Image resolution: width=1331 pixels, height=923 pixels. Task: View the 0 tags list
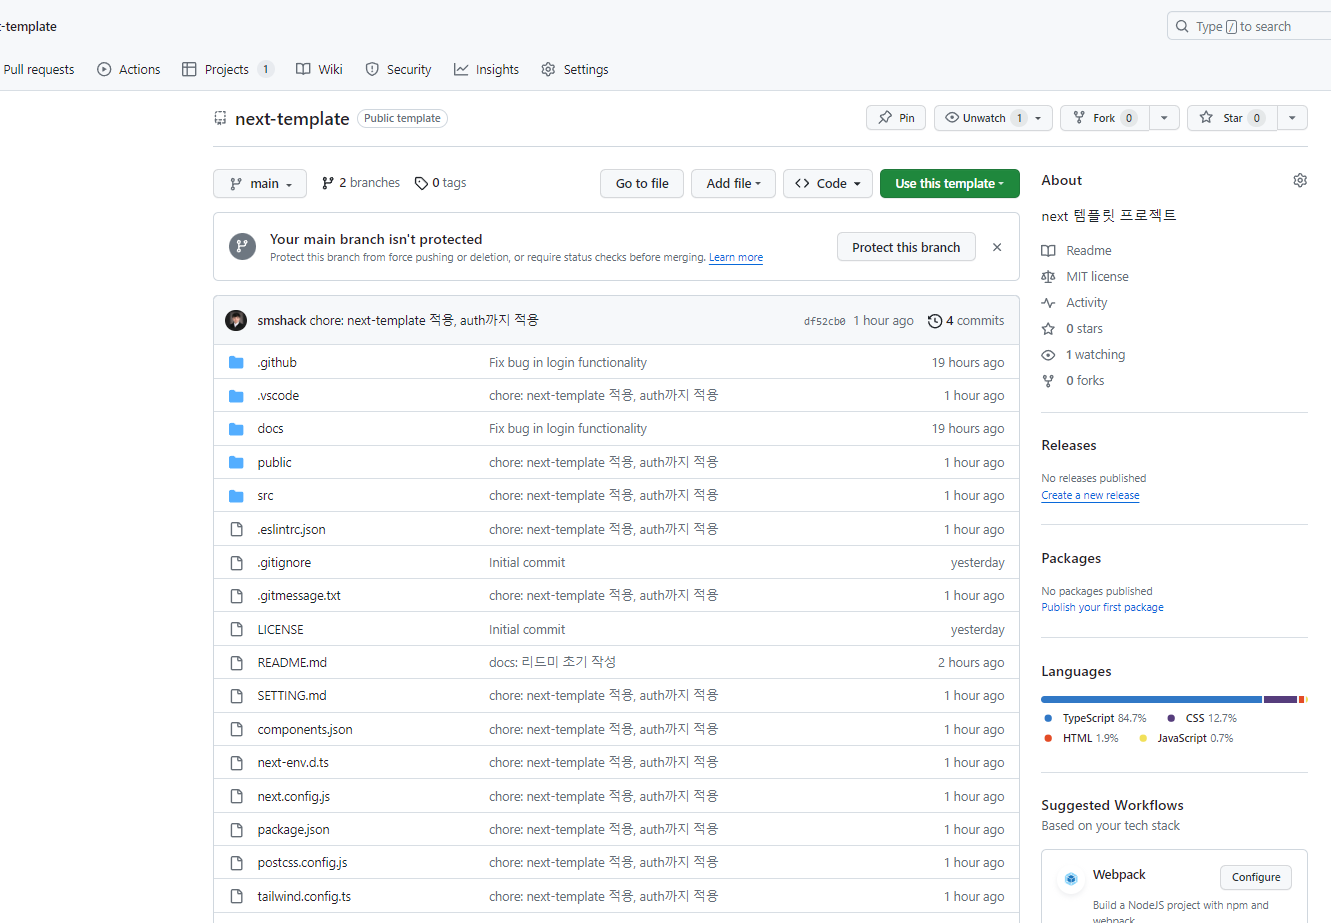[x=440, y=183]
